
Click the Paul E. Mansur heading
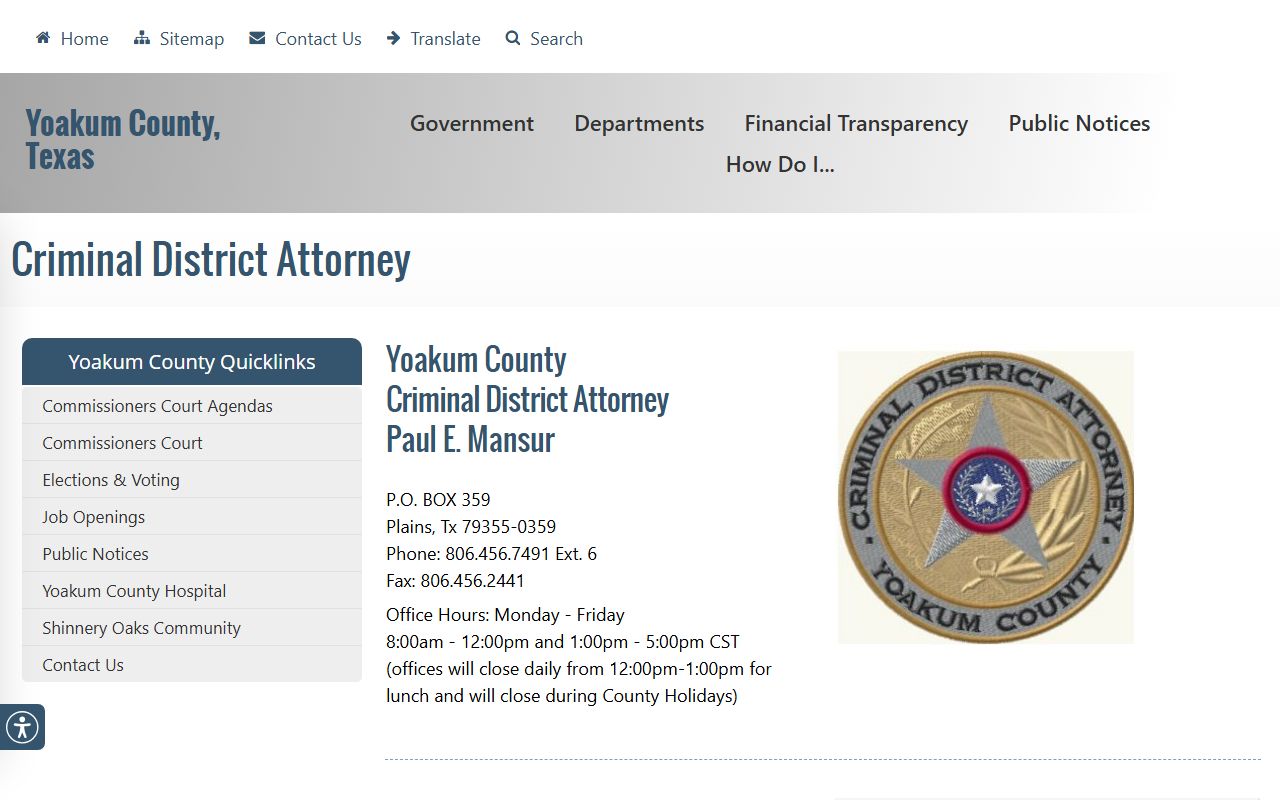pos(470,440)
